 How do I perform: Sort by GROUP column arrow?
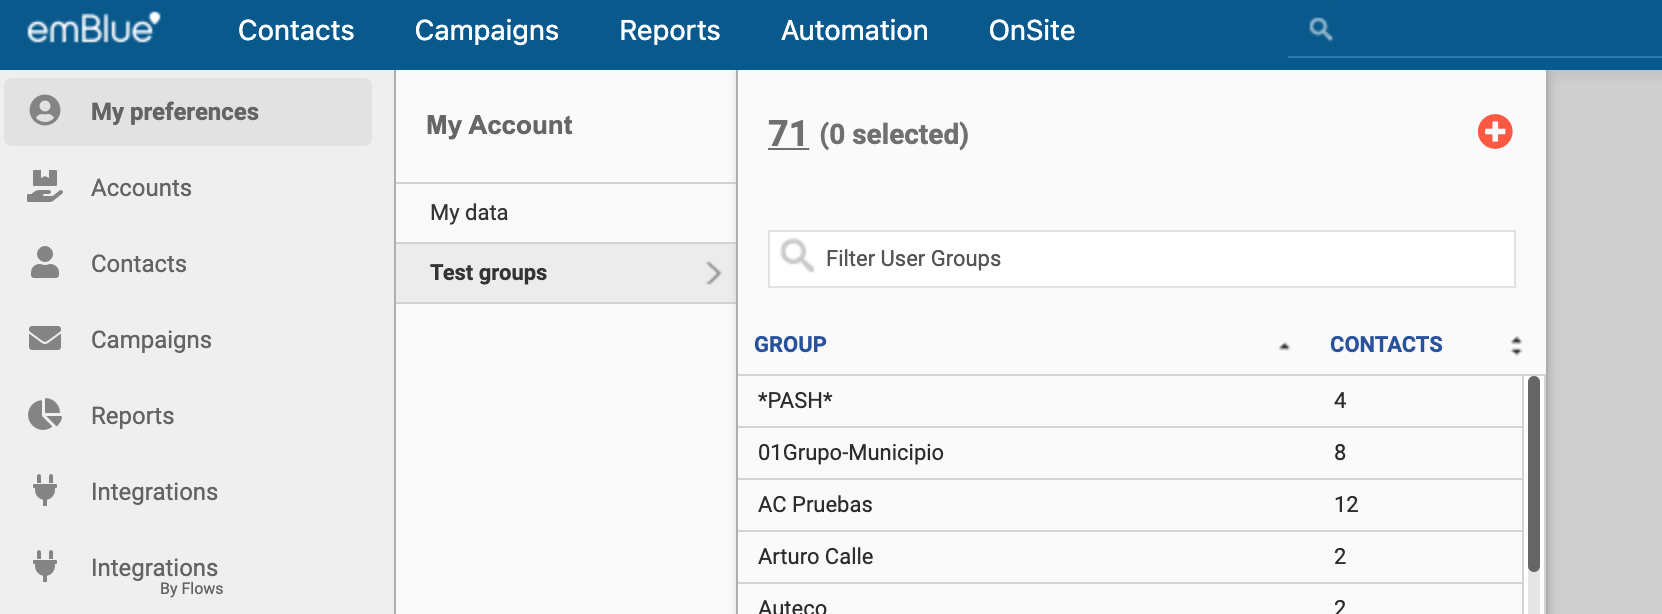pyautogui.click(x=1284, y=346)
